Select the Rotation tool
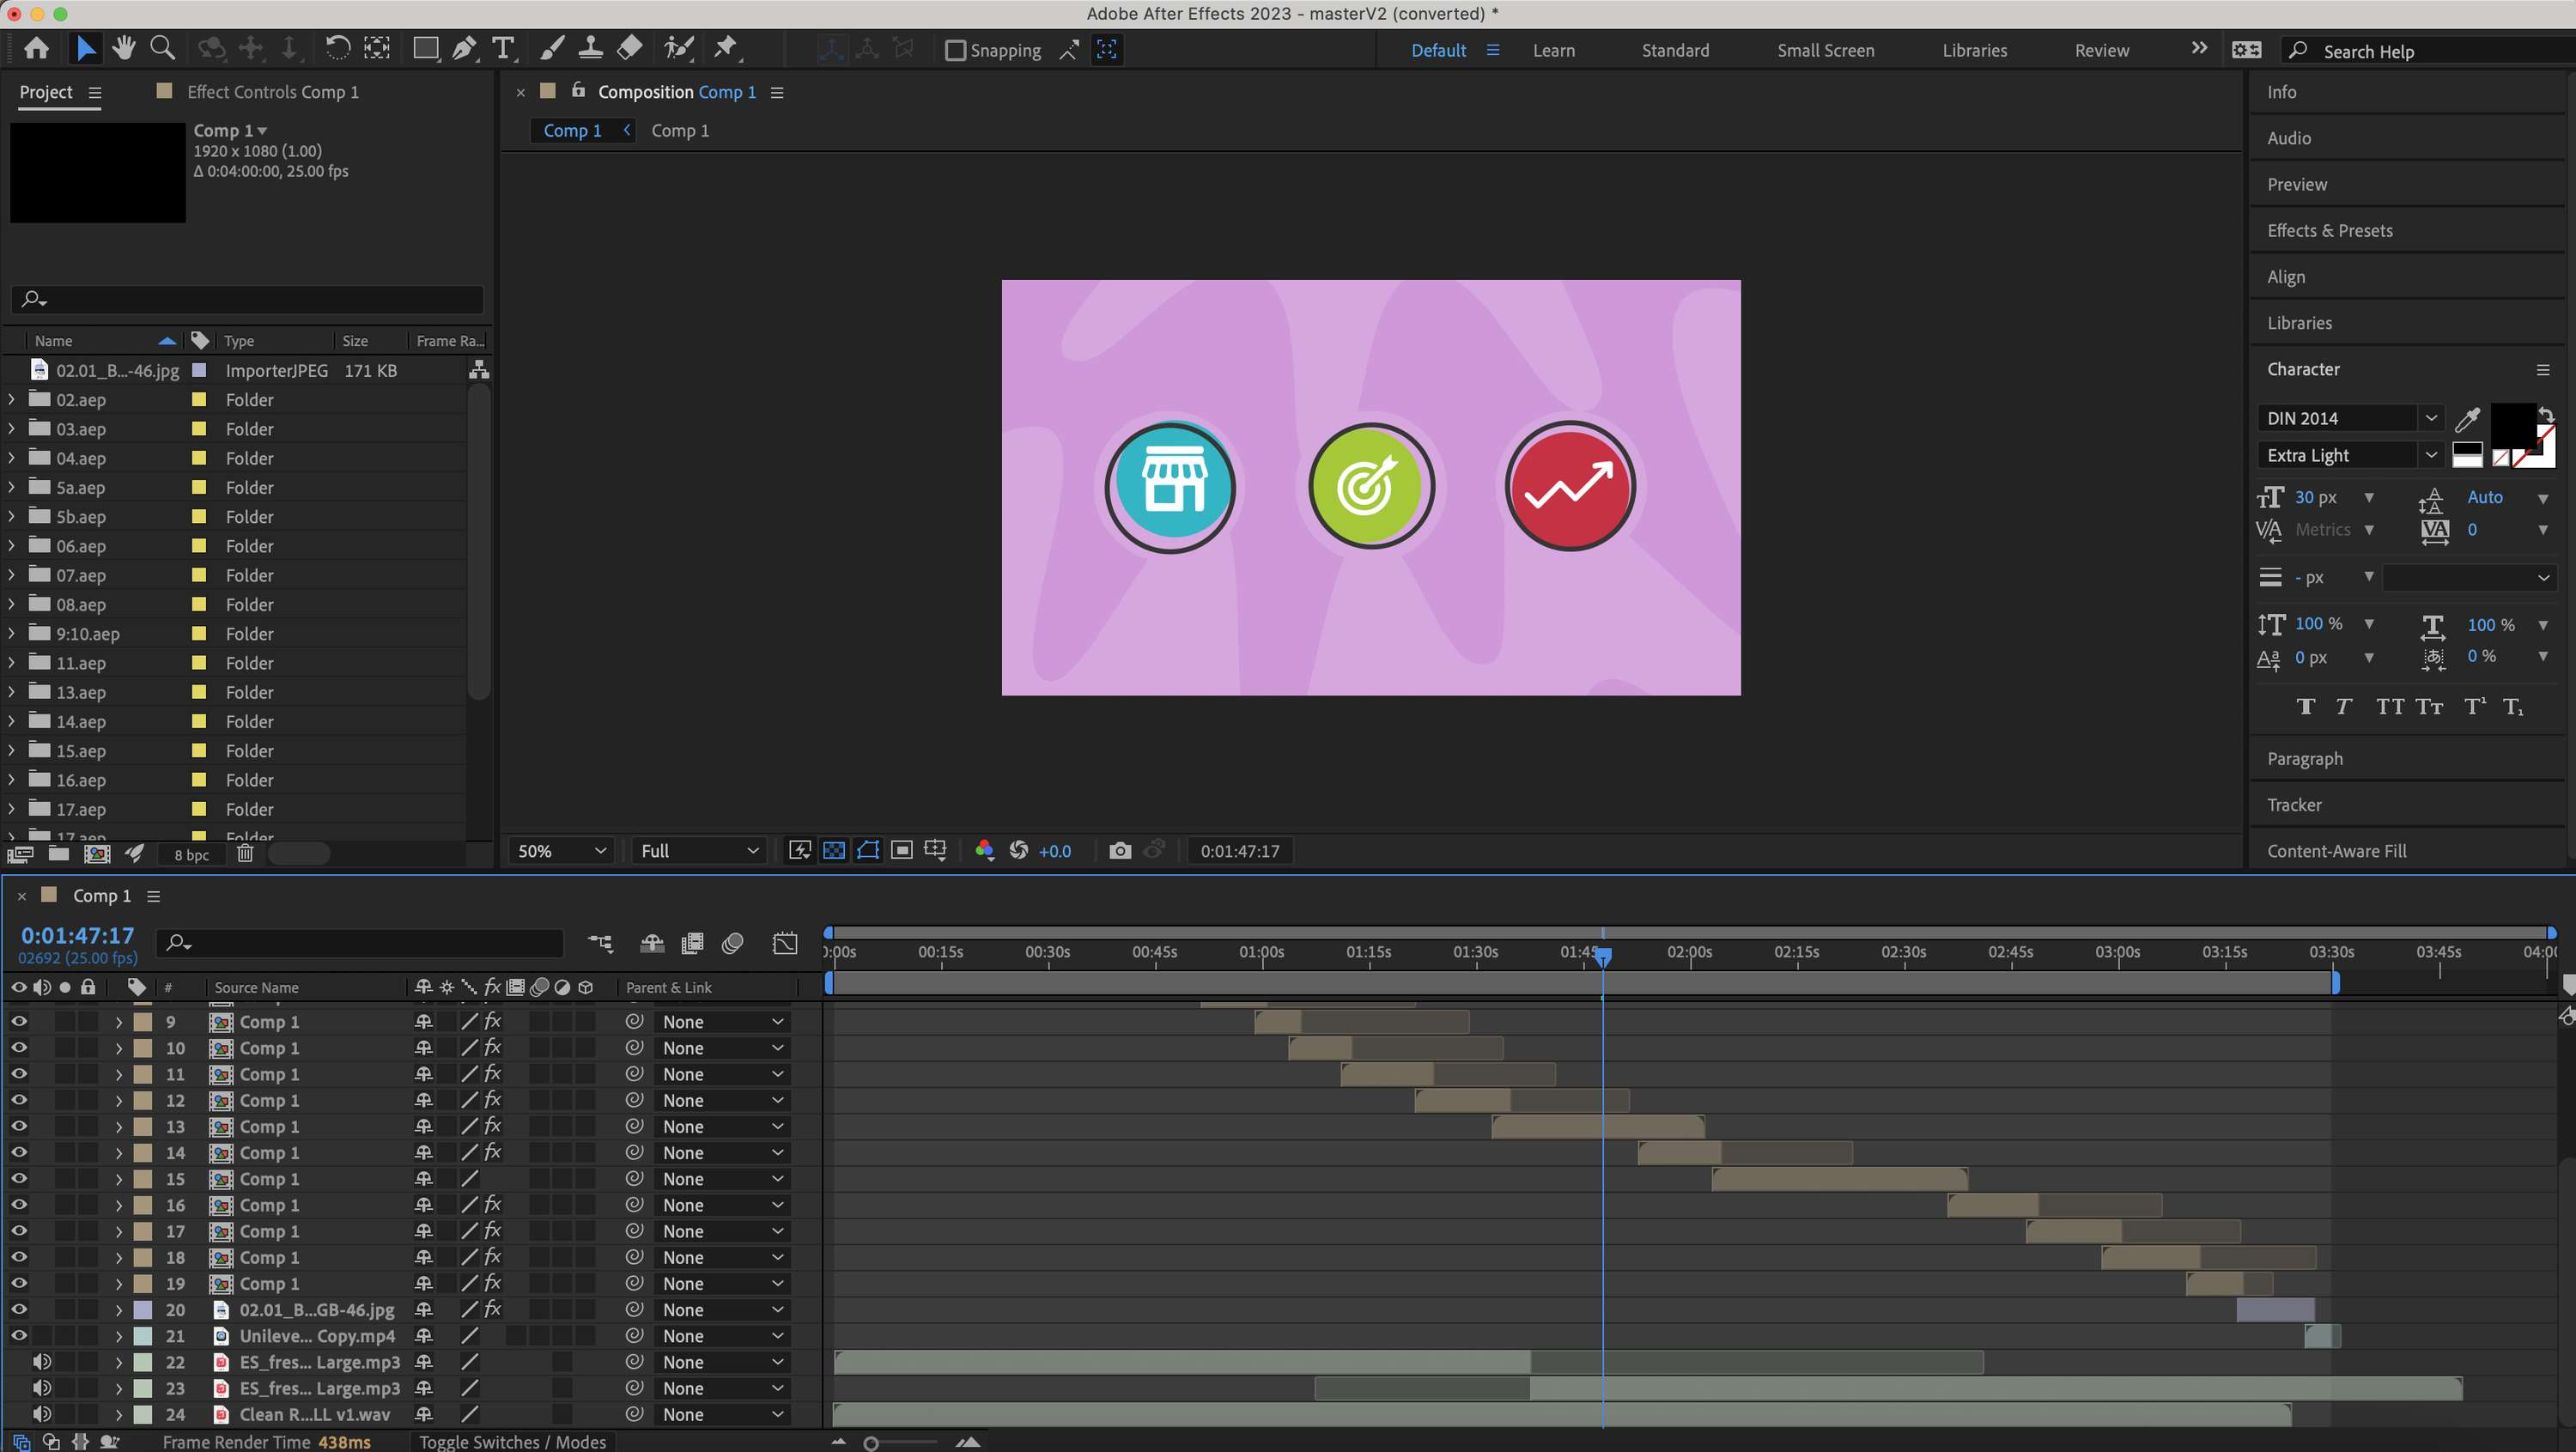This screenshot has height=1452, width=2576. (x=338, y=48)
